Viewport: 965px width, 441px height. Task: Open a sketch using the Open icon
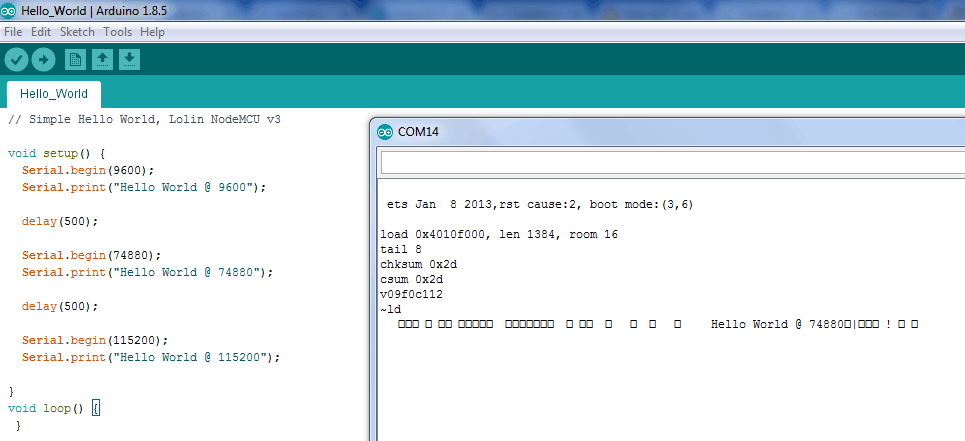click(x=102, y=60)
